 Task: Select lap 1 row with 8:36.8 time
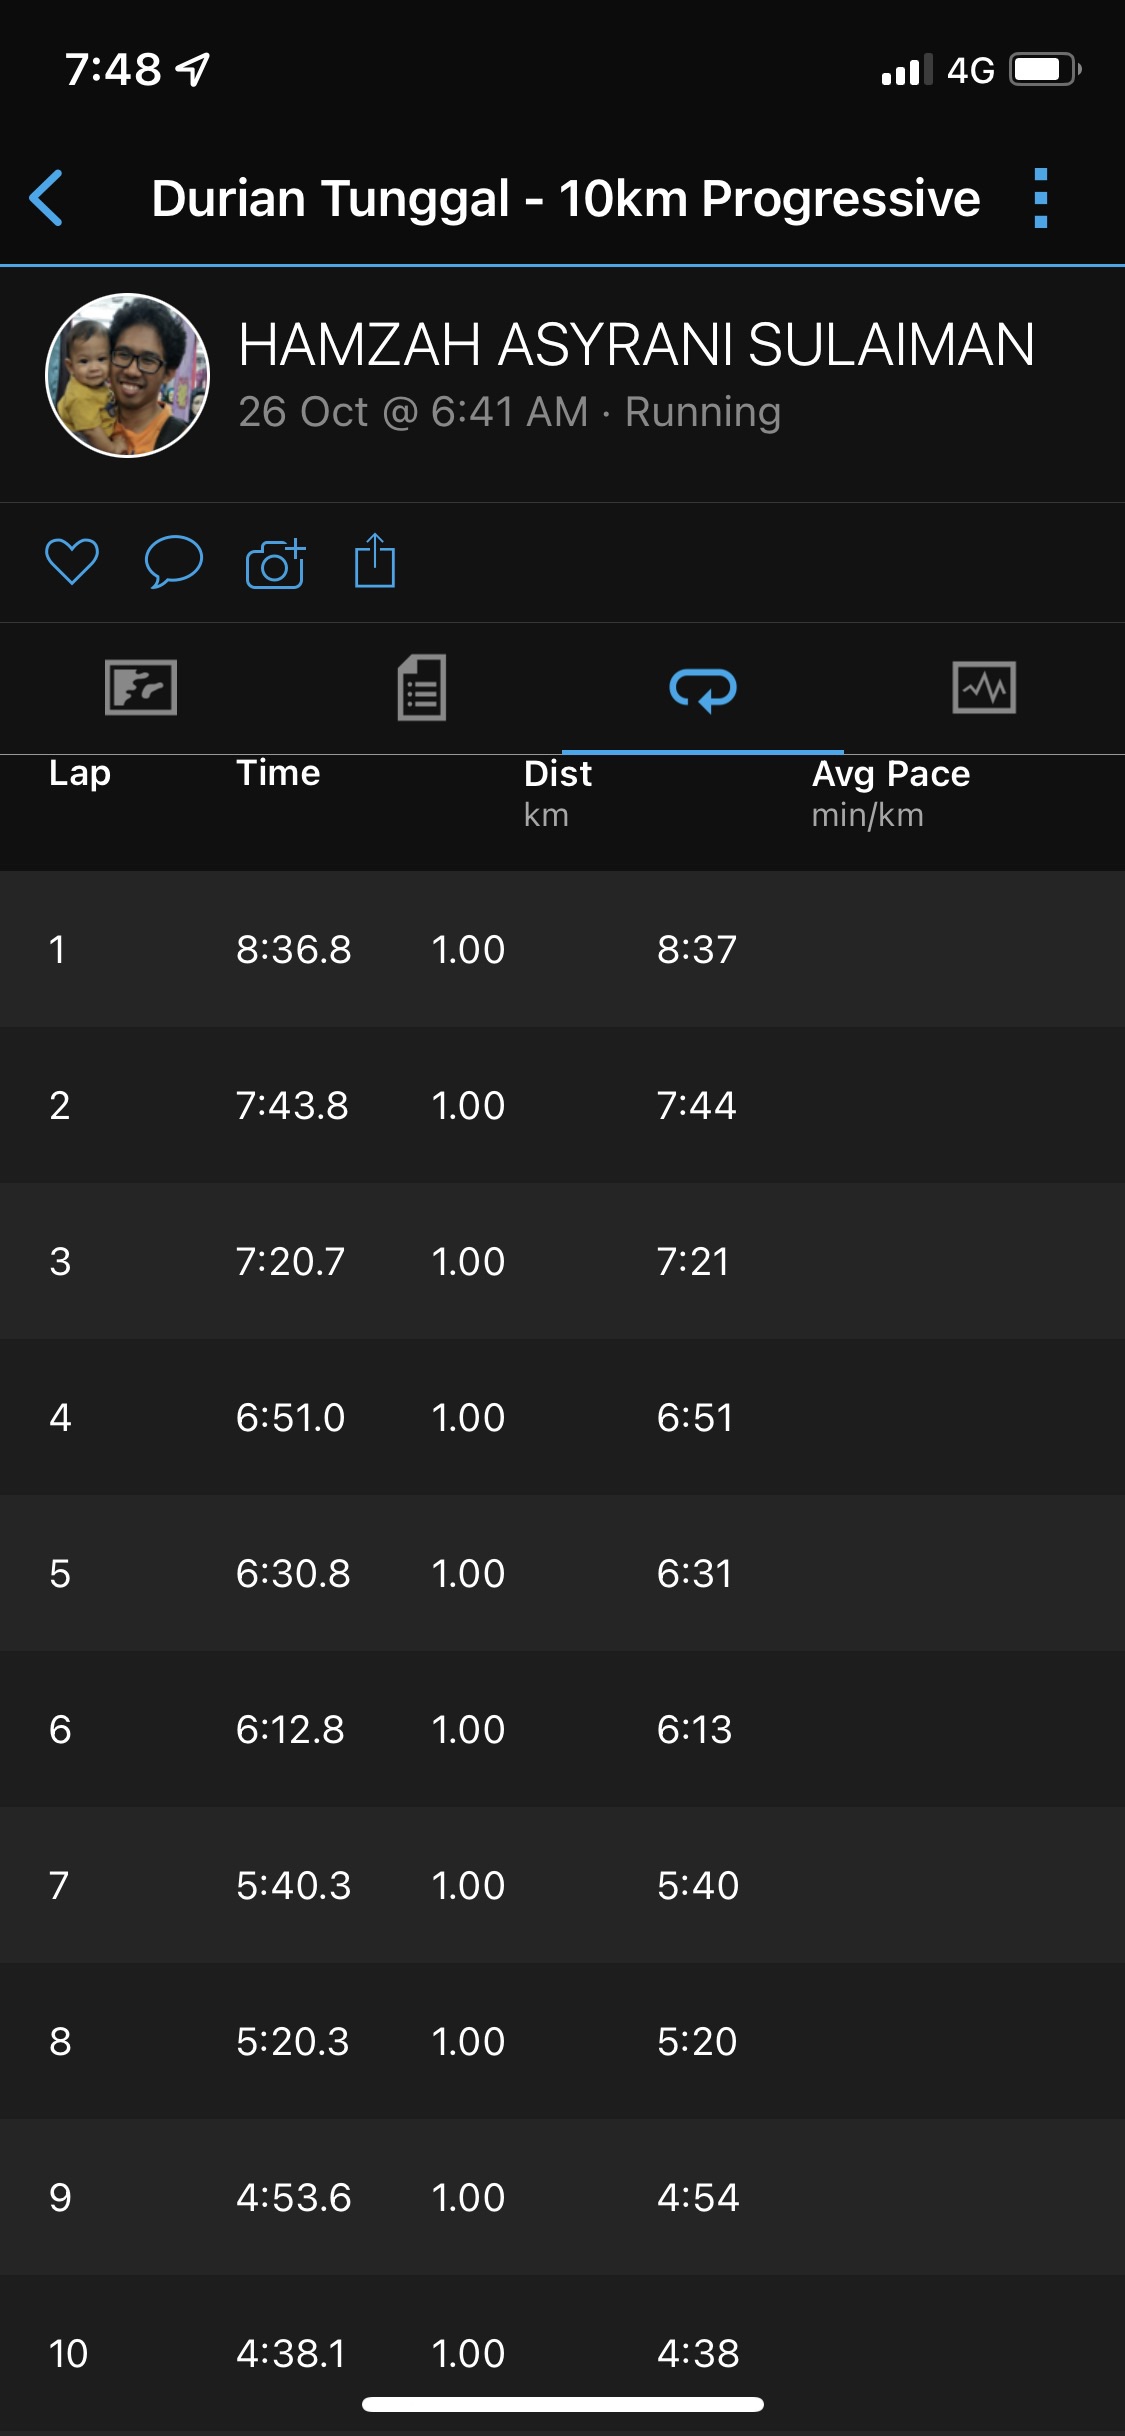pyautogui.click(x=562, y=949)
